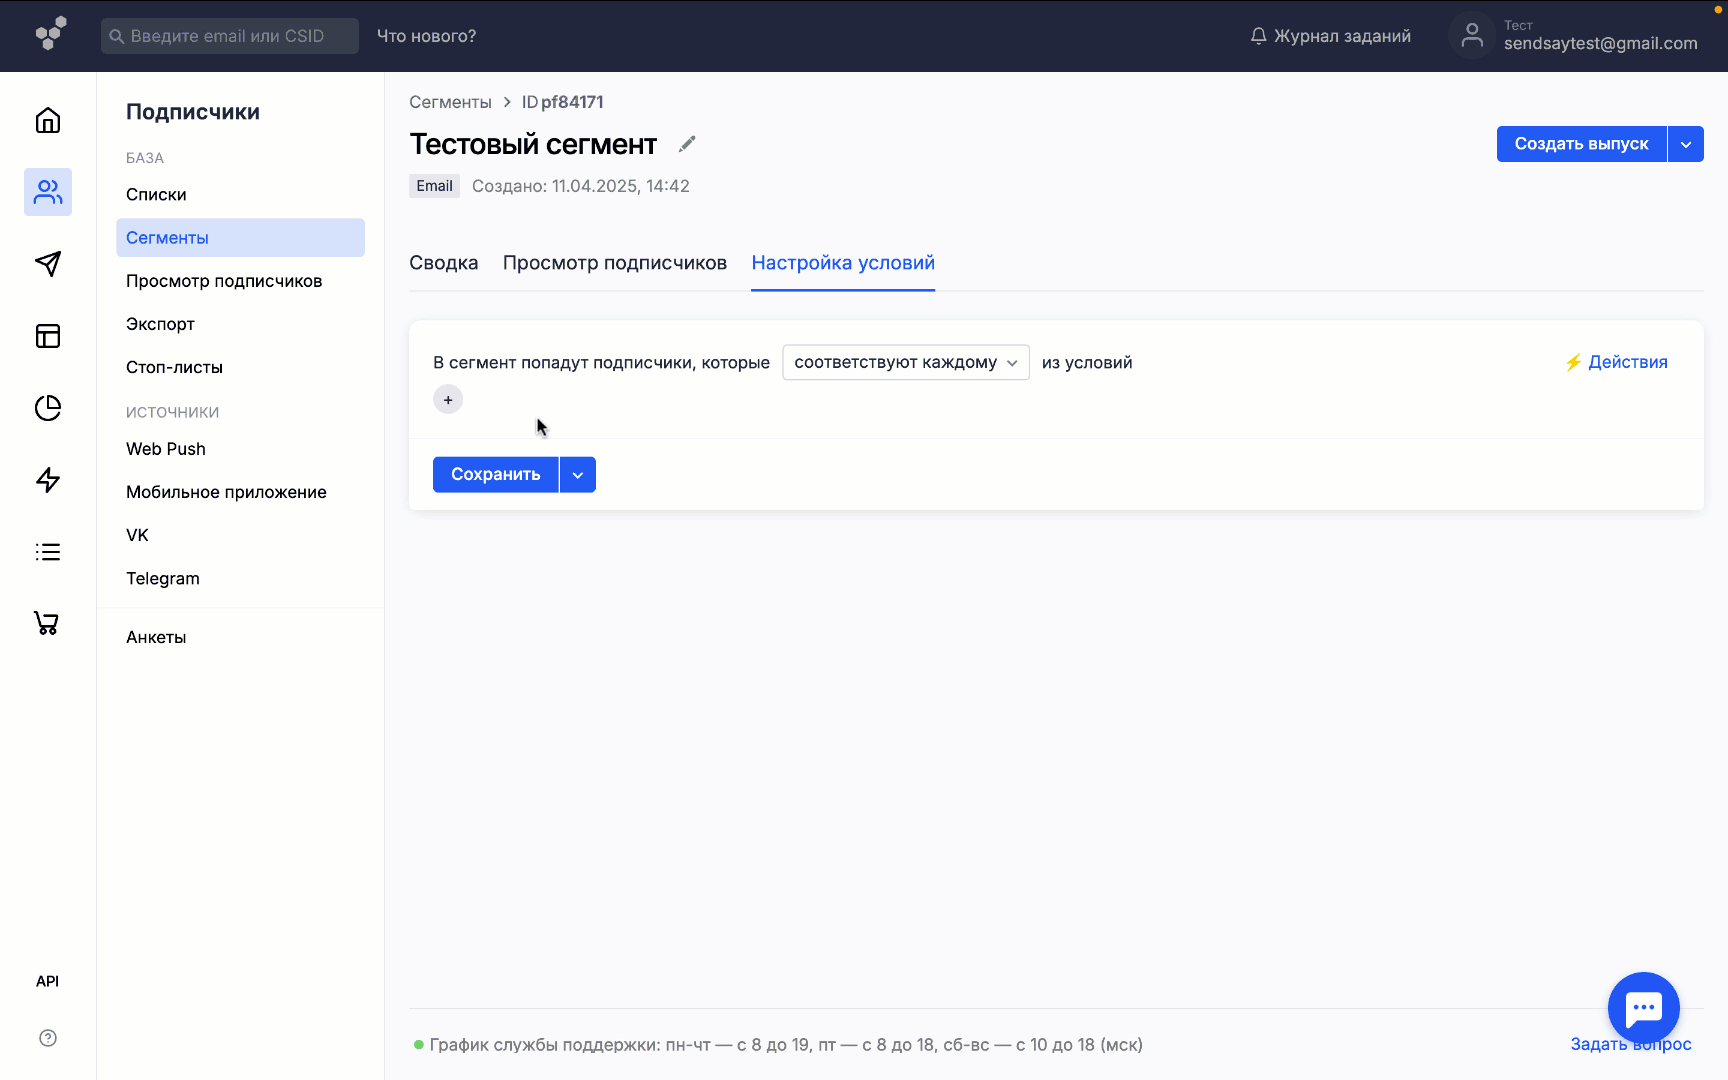Image resolution: width=1728 pixels, height=1080 pixels.
Task: Expand the 'соответствуют каждому' dropdown
Action: 905,362
